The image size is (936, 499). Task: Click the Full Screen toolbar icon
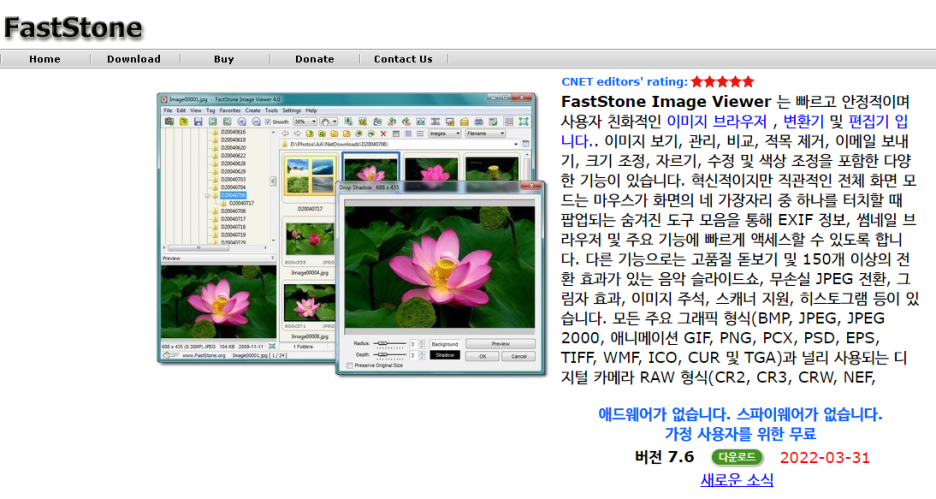(524, 122)
